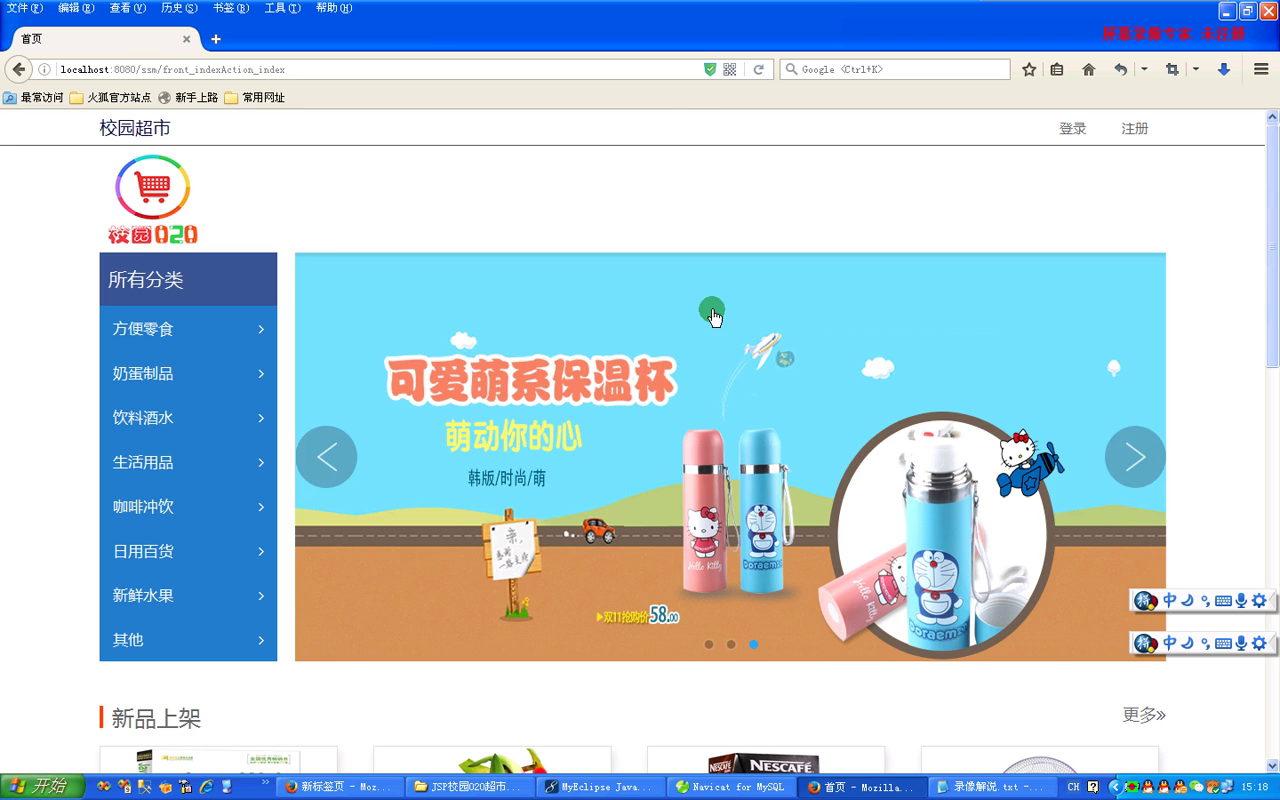
Task: Select the 首页 tab
Action: 100,39
